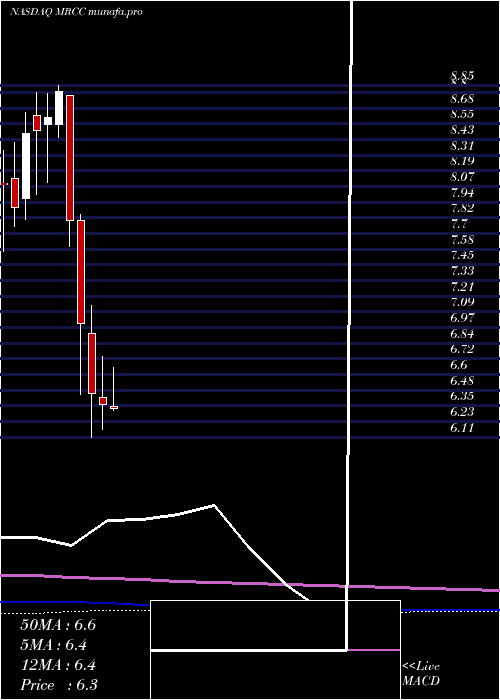Select the 8.55 price axis label
This screenshot has width=500, height=700.
point(462,114)
